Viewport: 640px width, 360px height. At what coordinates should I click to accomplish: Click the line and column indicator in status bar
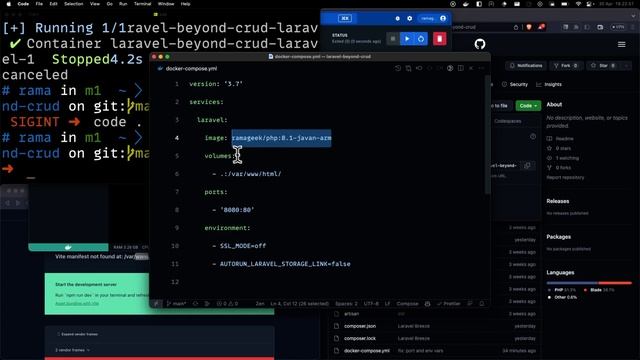pos(300,304)
